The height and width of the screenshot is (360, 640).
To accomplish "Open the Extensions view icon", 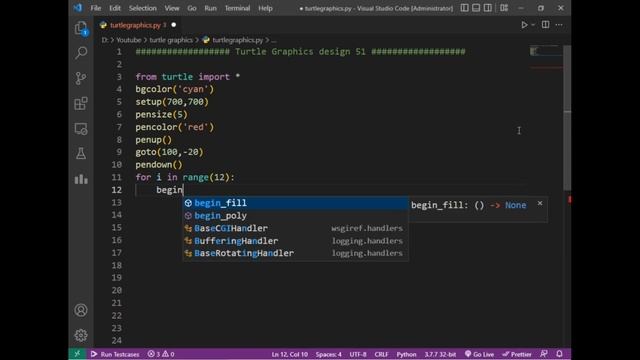I will [x=81, y=103].
